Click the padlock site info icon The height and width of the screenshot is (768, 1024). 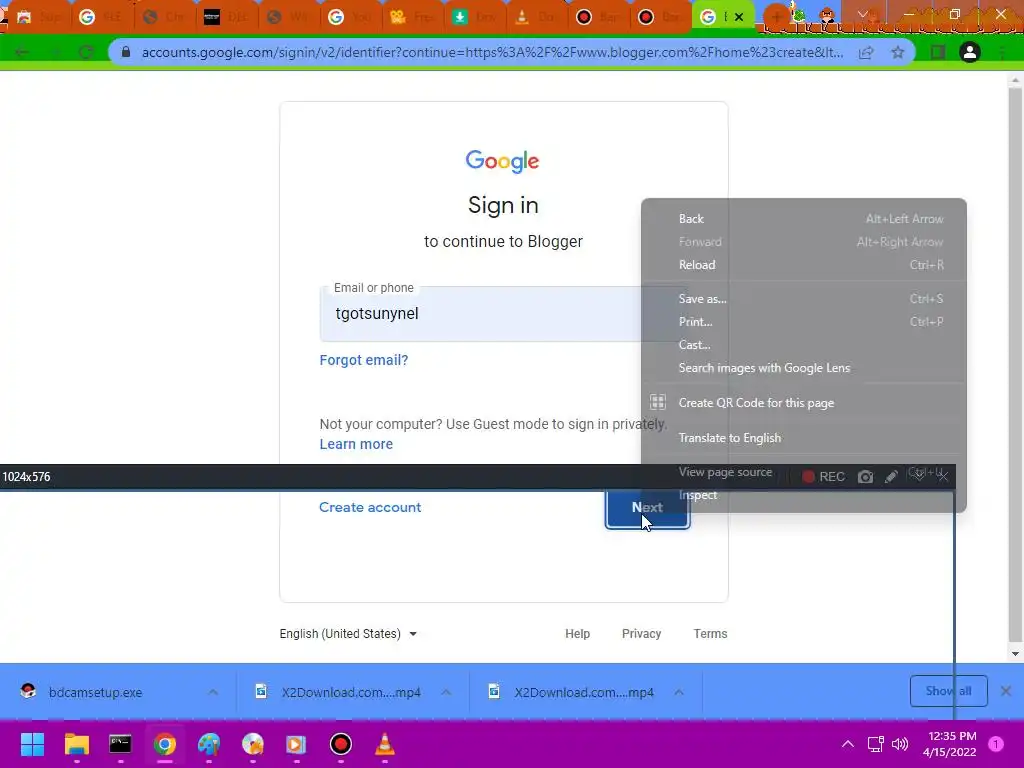(126, 52)
